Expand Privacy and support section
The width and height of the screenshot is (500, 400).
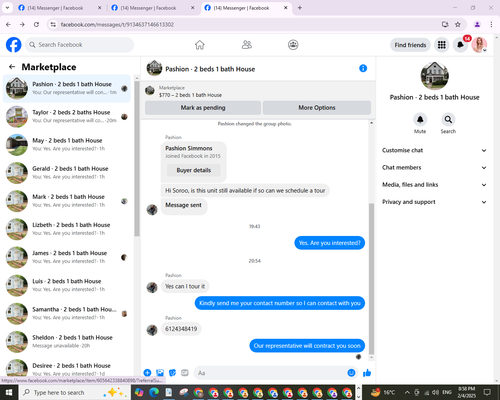click(434, 202)
